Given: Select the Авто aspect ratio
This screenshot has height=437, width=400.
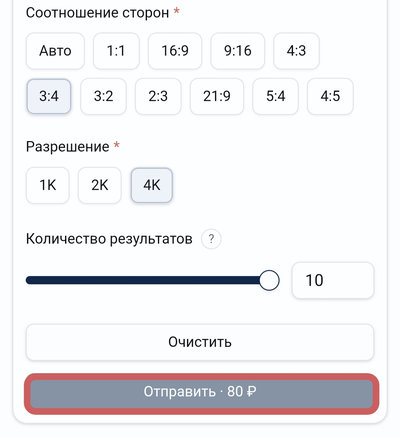Looking at the screenshot, I should point(55,51).
